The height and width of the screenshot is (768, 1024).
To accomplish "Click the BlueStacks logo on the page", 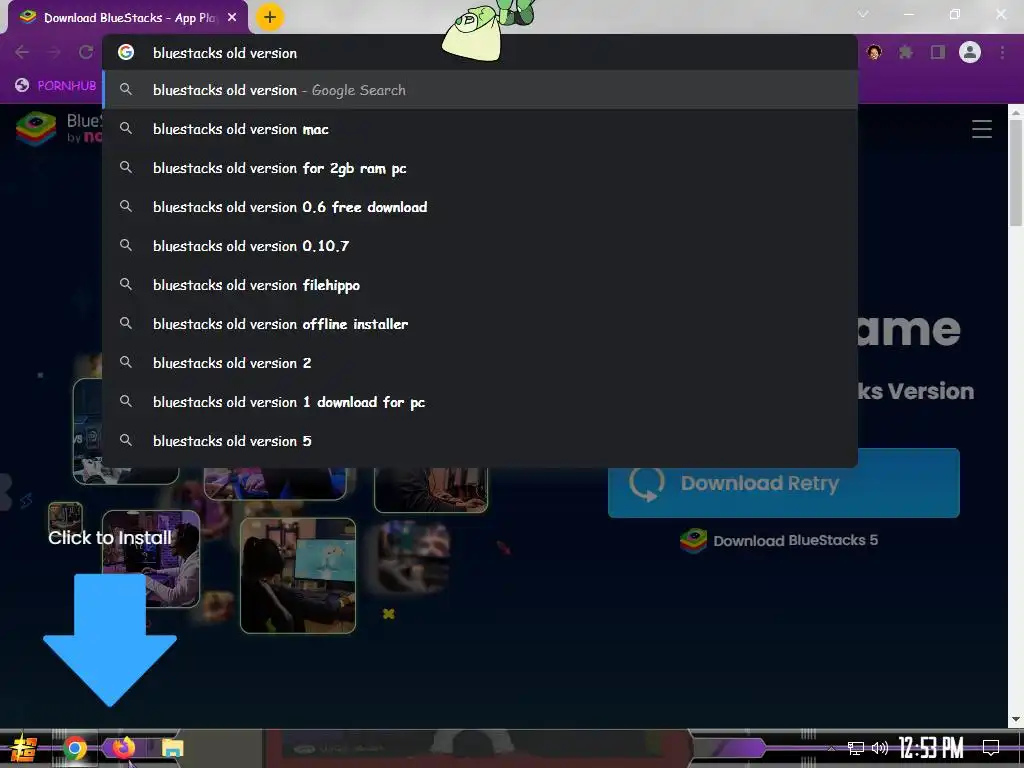I will [x=36, y=129].
